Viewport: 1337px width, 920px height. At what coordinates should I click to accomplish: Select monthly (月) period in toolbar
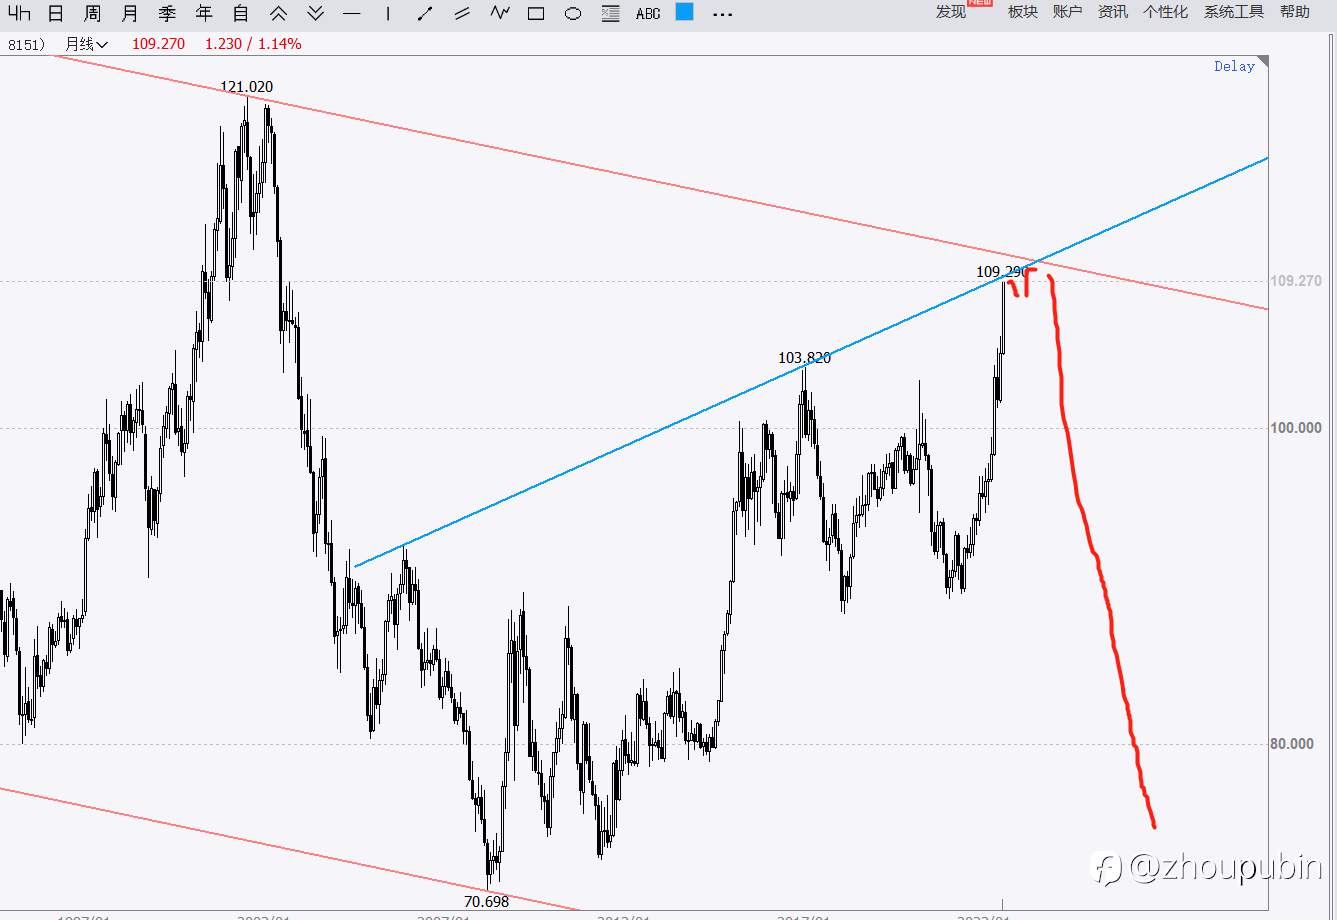pos(129,13)
